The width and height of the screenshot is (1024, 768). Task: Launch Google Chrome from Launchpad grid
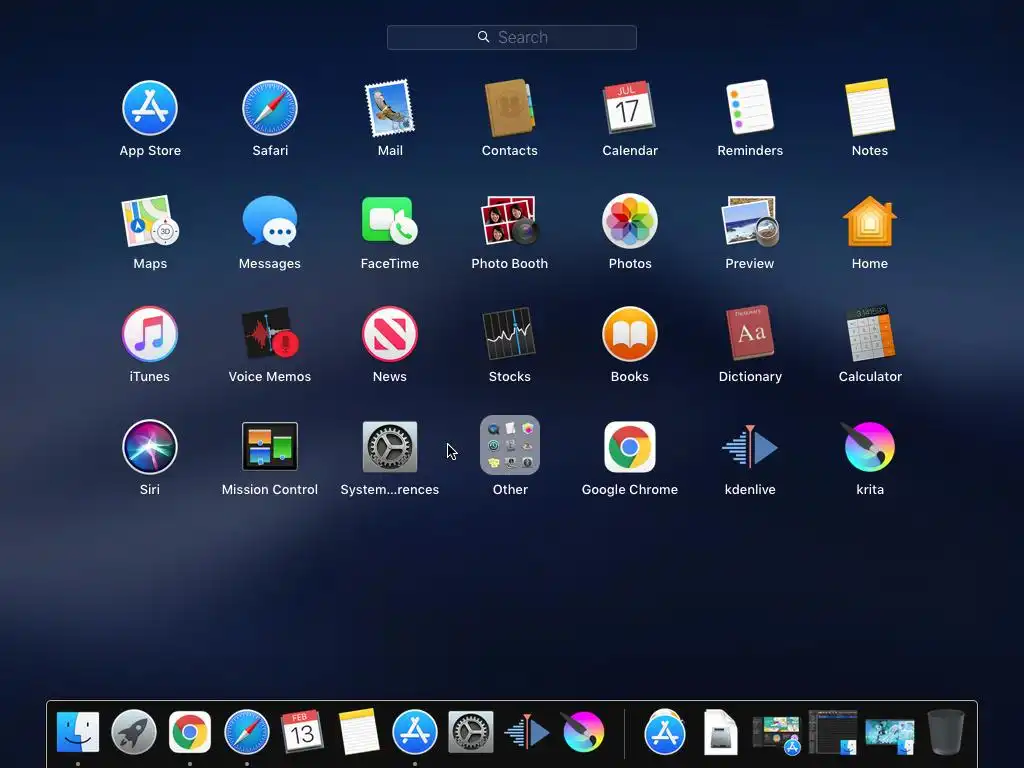click(x=630, y=447)
